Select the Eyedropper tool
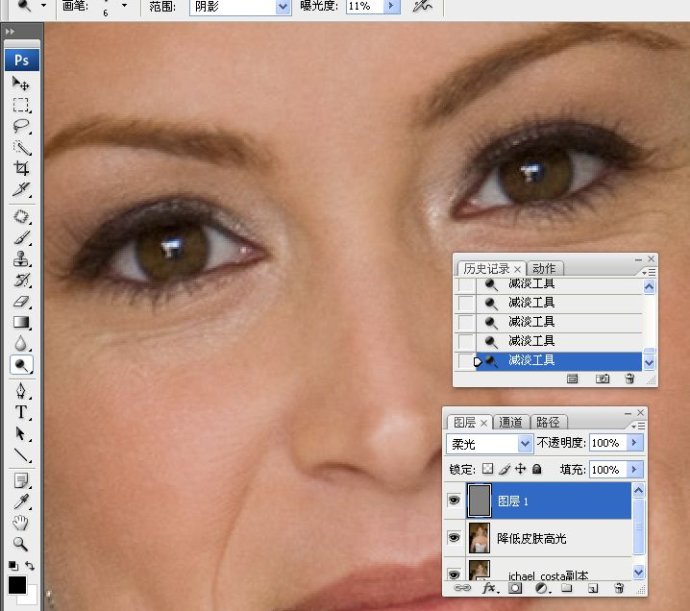This screenshot has width=690, height=611. click(x=20, y=502)
